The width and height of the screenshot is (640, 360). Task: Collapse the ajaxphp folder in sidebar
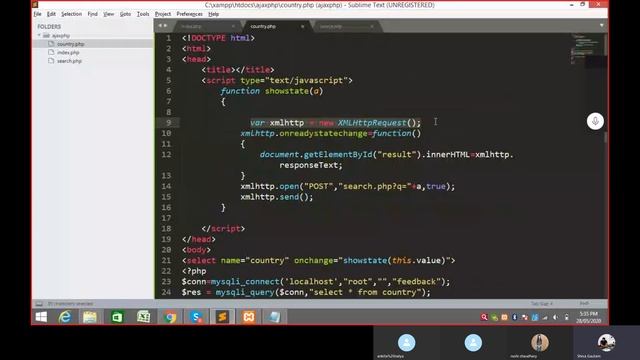click(x=39, y=36)
